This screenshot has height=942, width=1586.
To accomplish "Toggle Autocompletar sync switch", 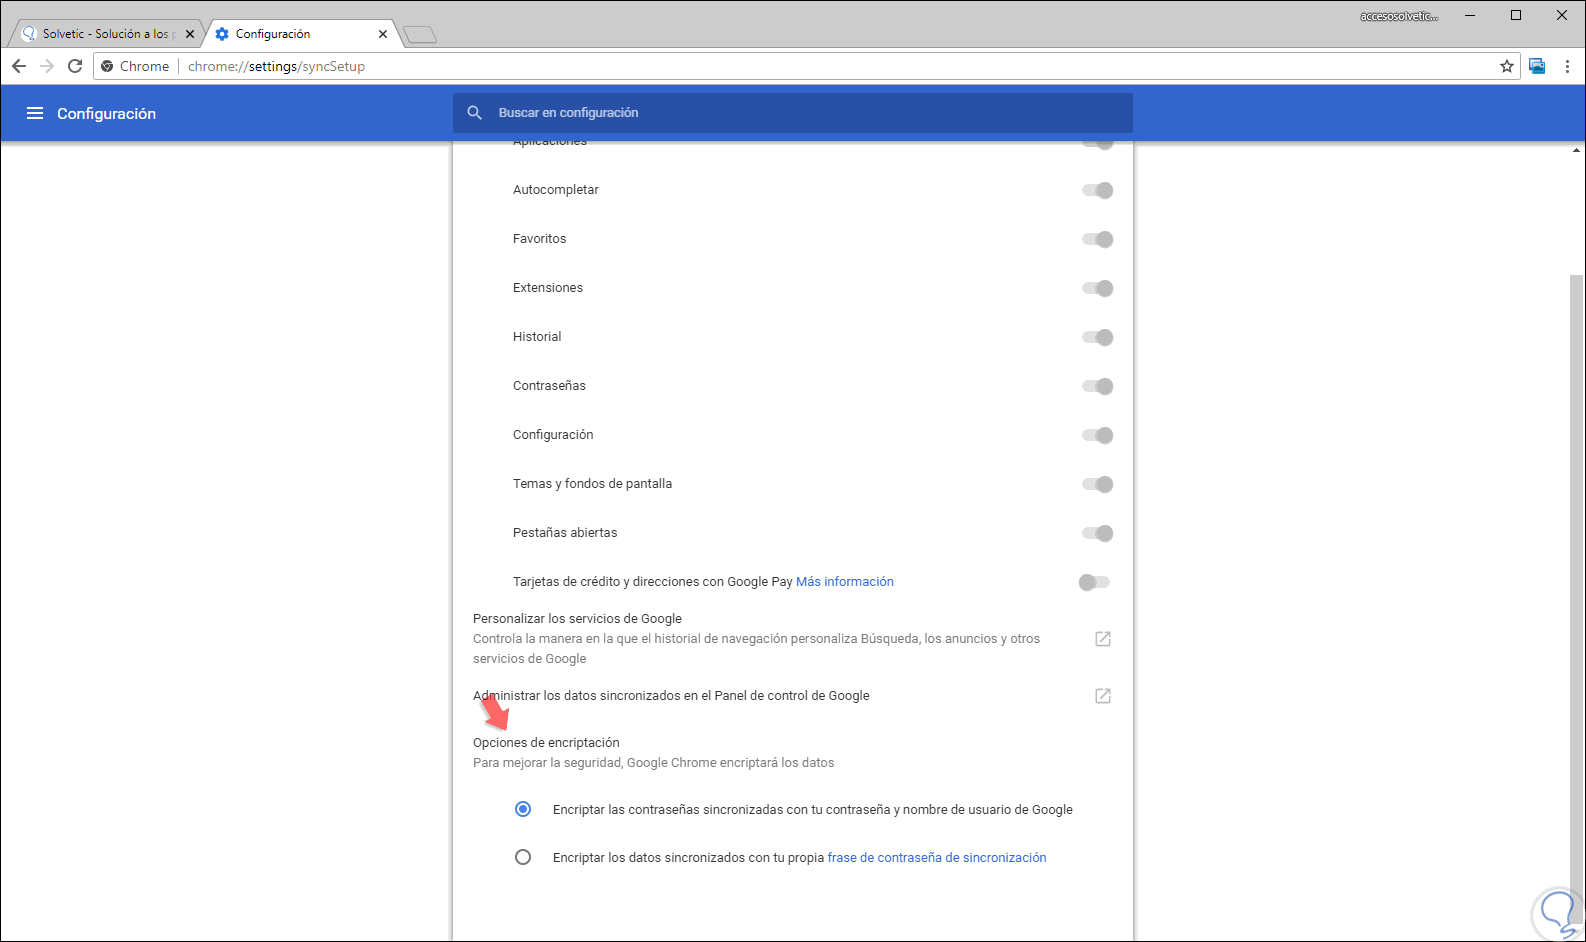I will pos(1097,190).
